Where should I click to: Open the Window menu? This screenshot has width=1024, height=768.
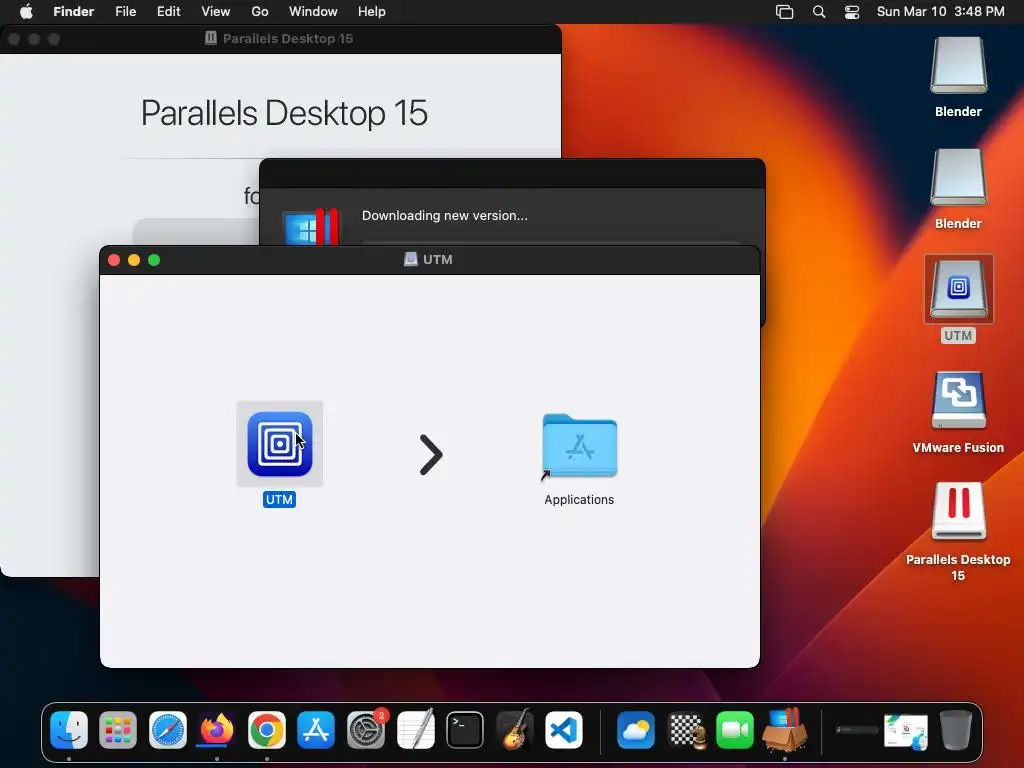(313, 12)
